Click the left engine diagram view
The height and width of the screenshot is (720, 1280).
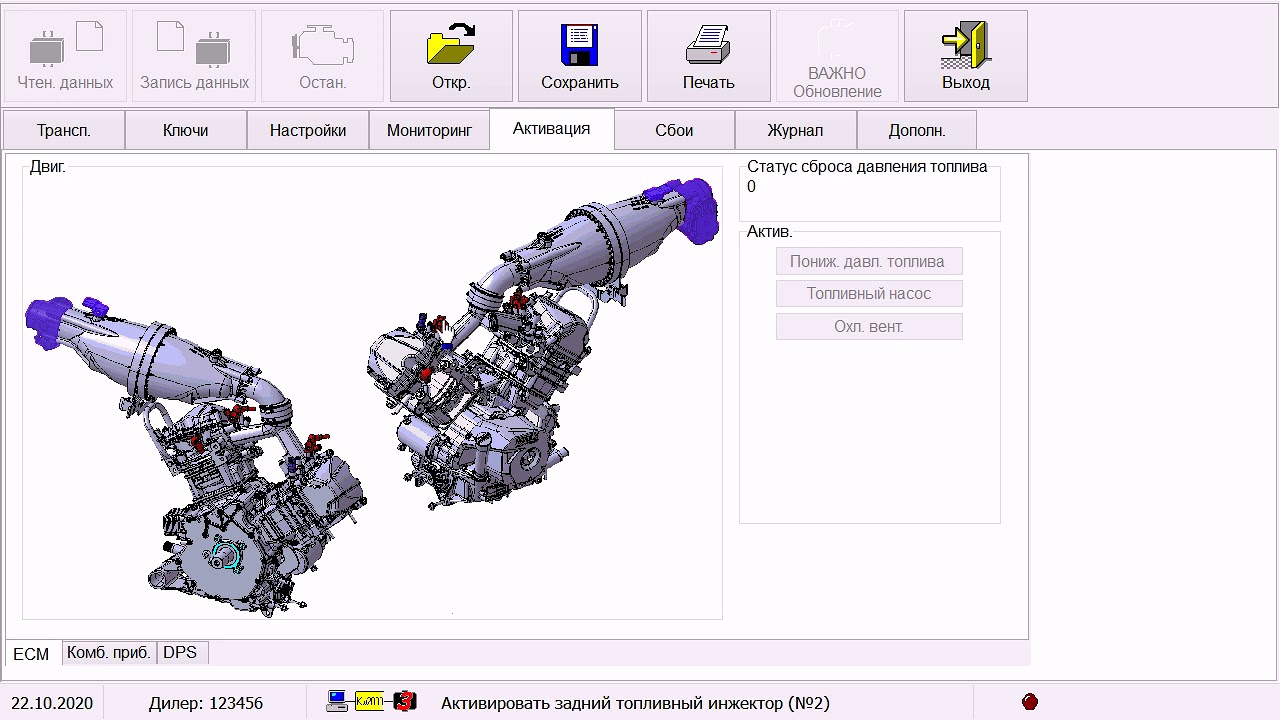tap(195, 455)
